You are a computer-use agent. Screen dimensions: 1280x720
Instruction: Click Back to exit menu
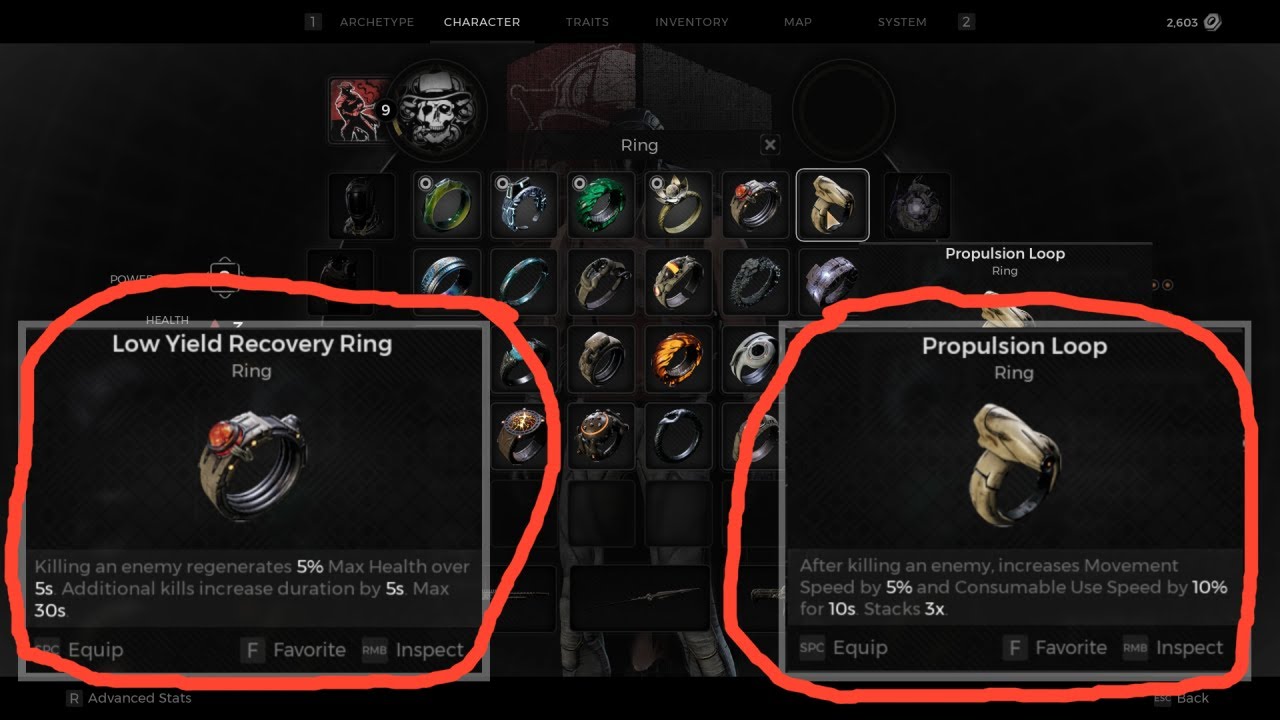pos(1182,698)
